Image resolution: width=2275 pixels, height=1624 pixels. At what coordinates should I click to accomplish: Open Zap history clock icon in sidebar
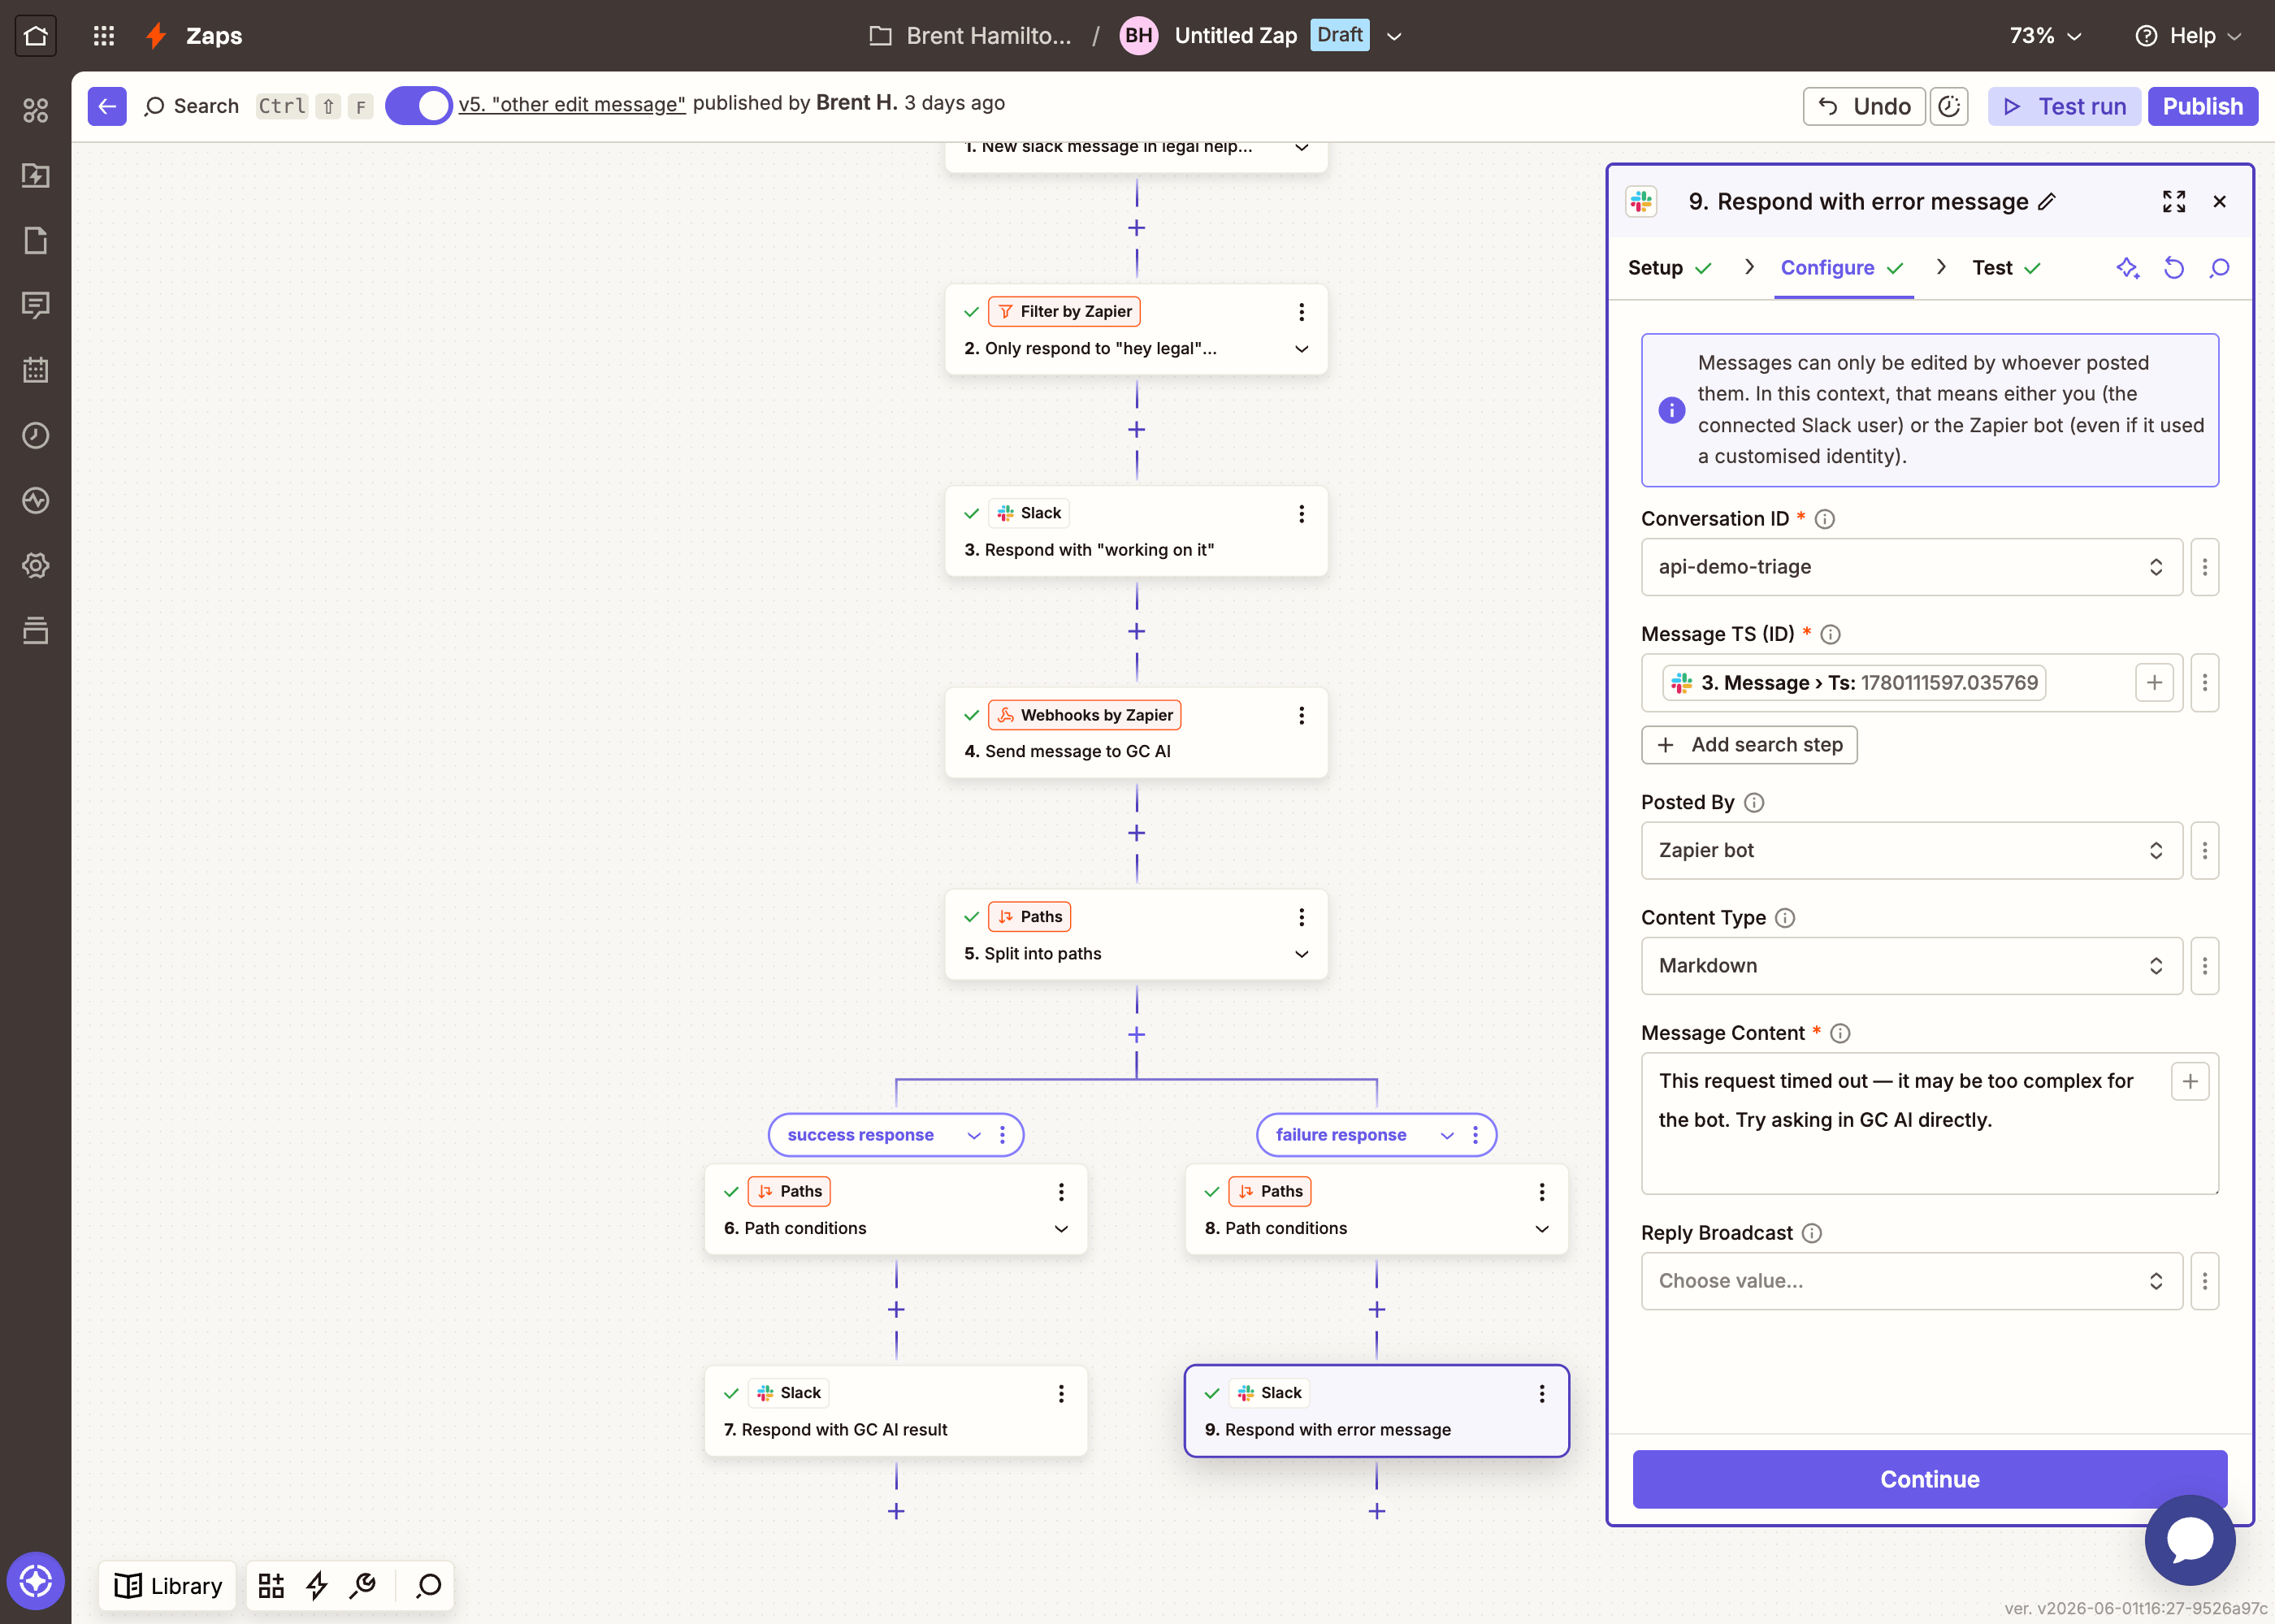[x=36, y=435]
